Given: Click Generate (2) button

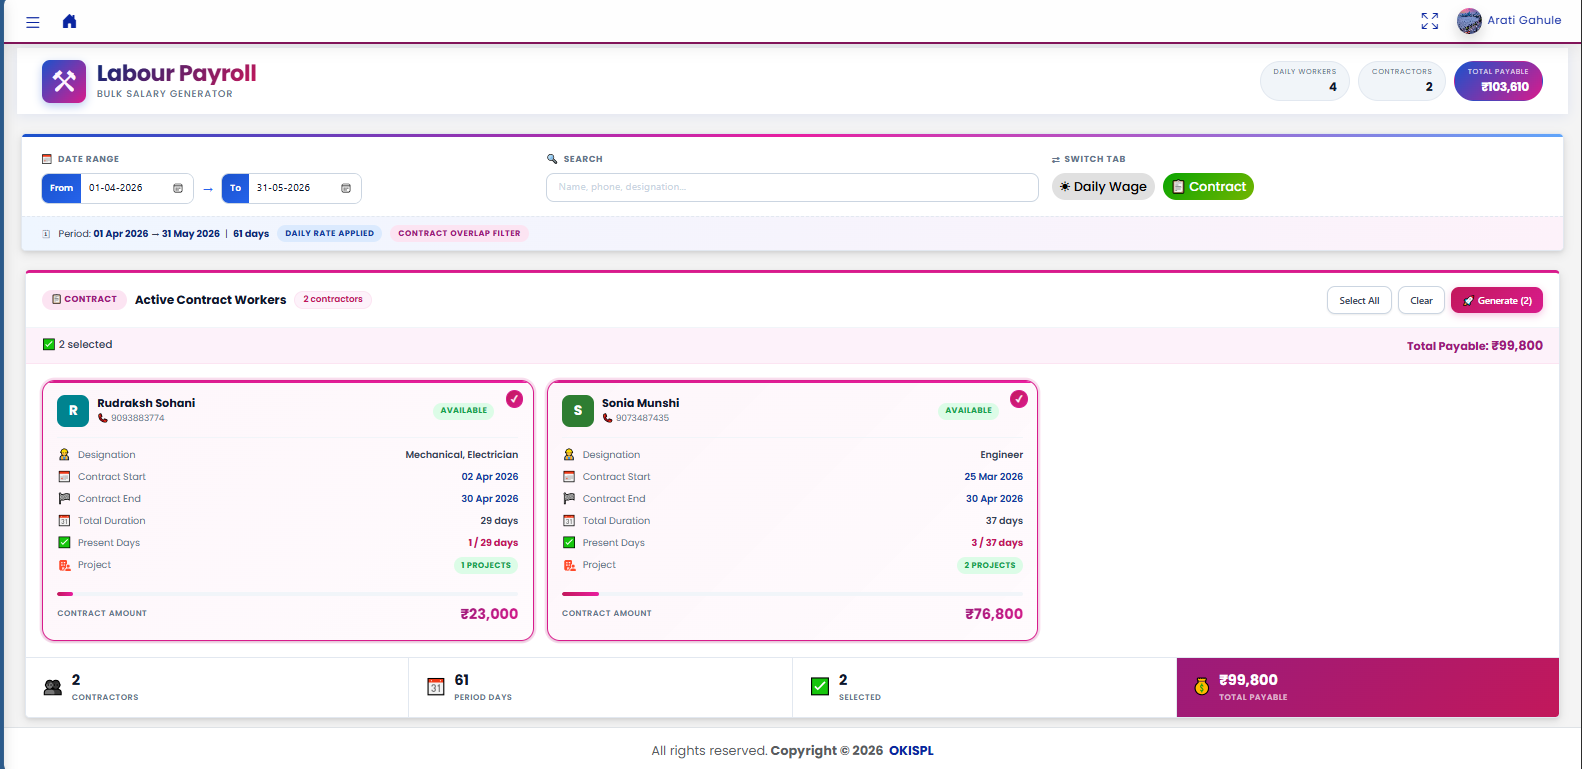Looking at the screenshot, I should pyautogui.click(x=1497, y=301).
